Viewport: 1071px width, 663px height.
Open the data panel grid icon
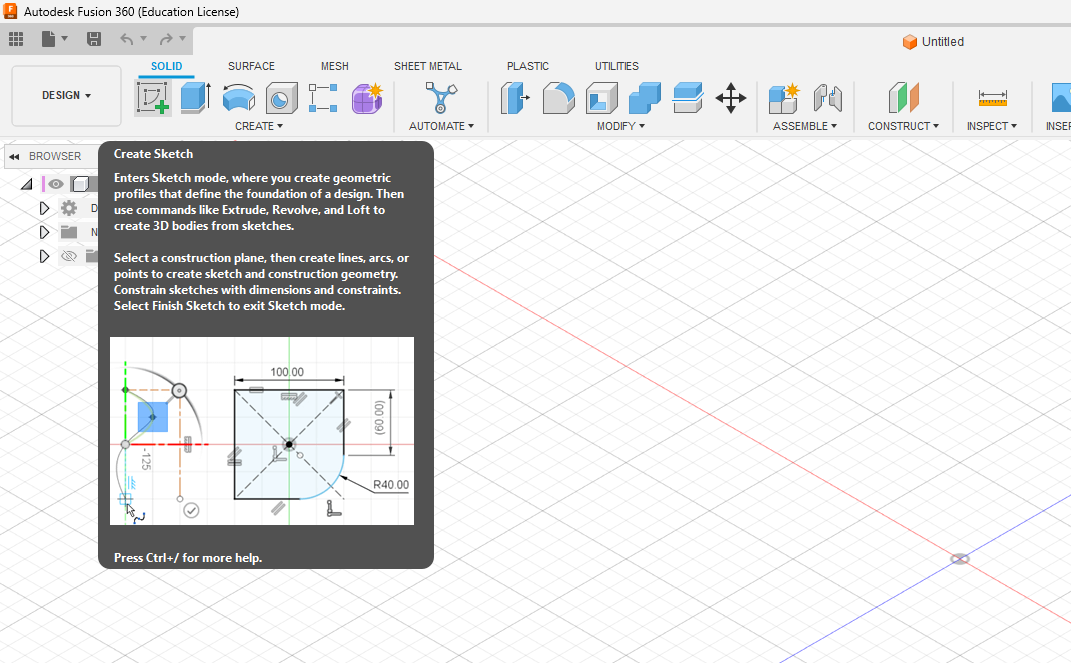[16, 39]
